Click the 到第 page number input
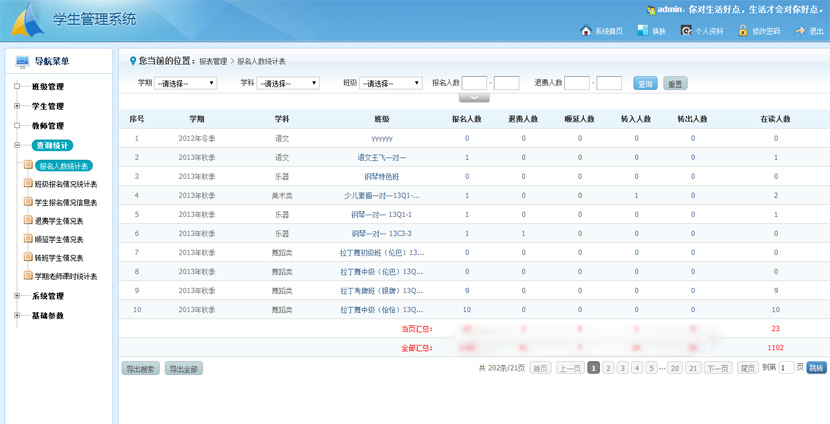The height and width of the screenshot is (424, 830). click(787, 368)
